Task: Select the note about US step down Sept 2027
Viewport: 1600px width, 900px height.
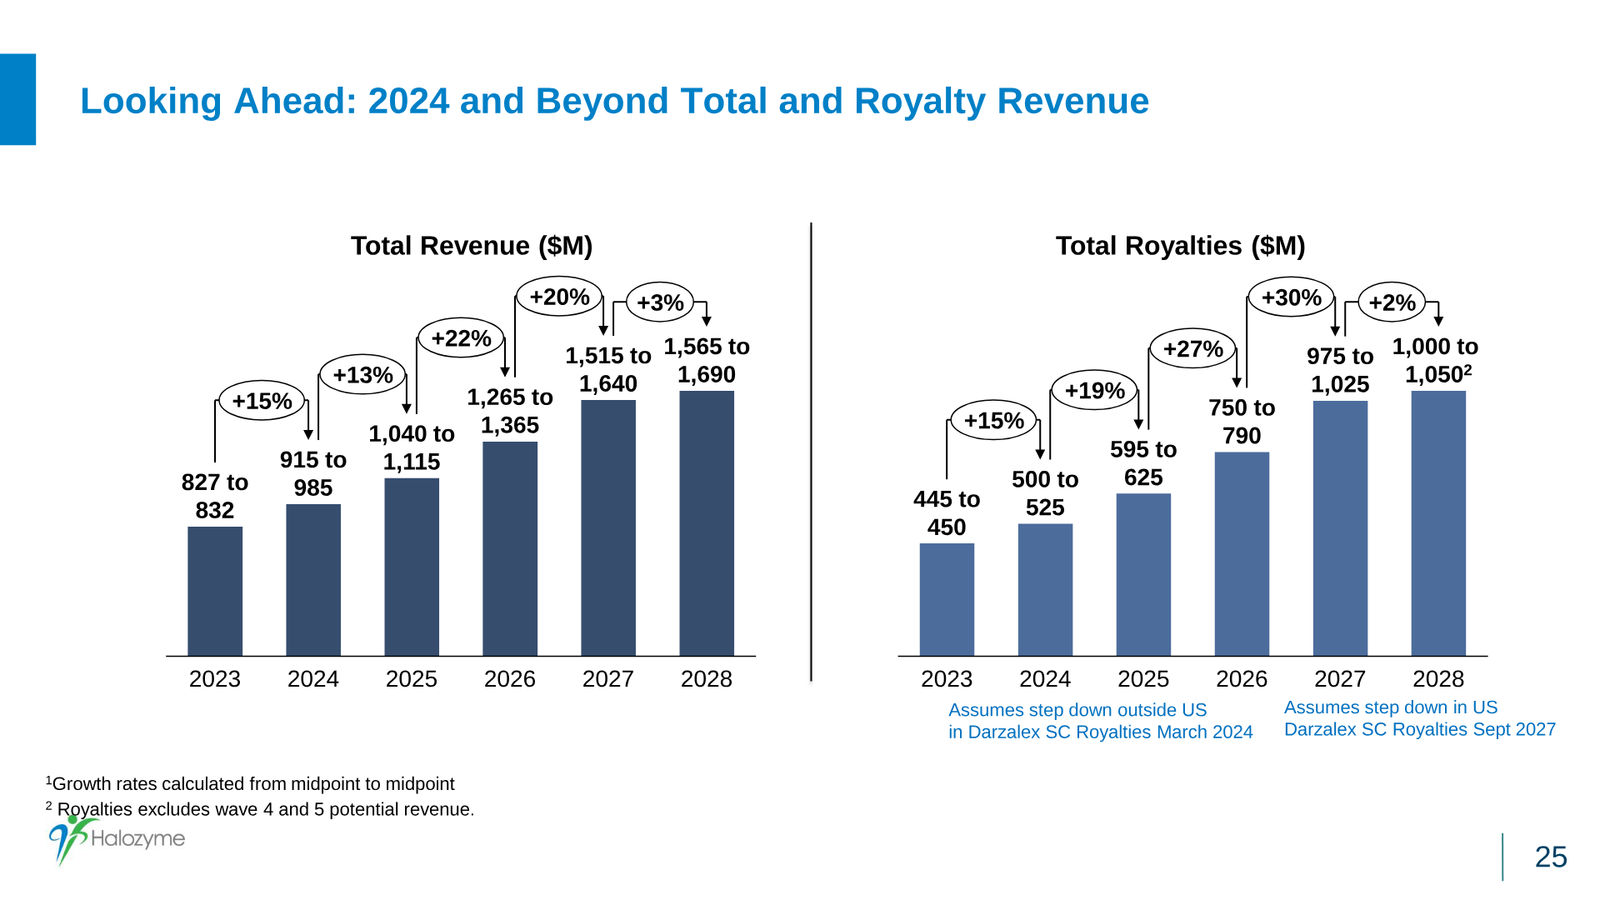Action: coord(1420,718)
